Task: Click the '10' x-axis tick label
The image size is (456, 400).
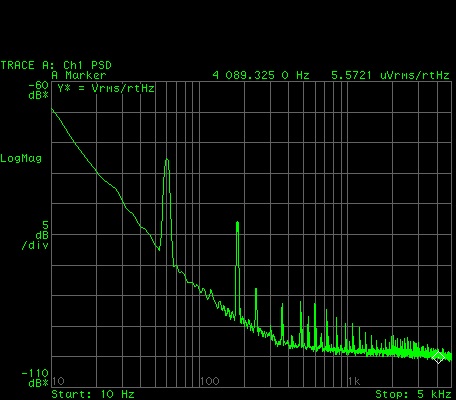Action: [58, 381]
